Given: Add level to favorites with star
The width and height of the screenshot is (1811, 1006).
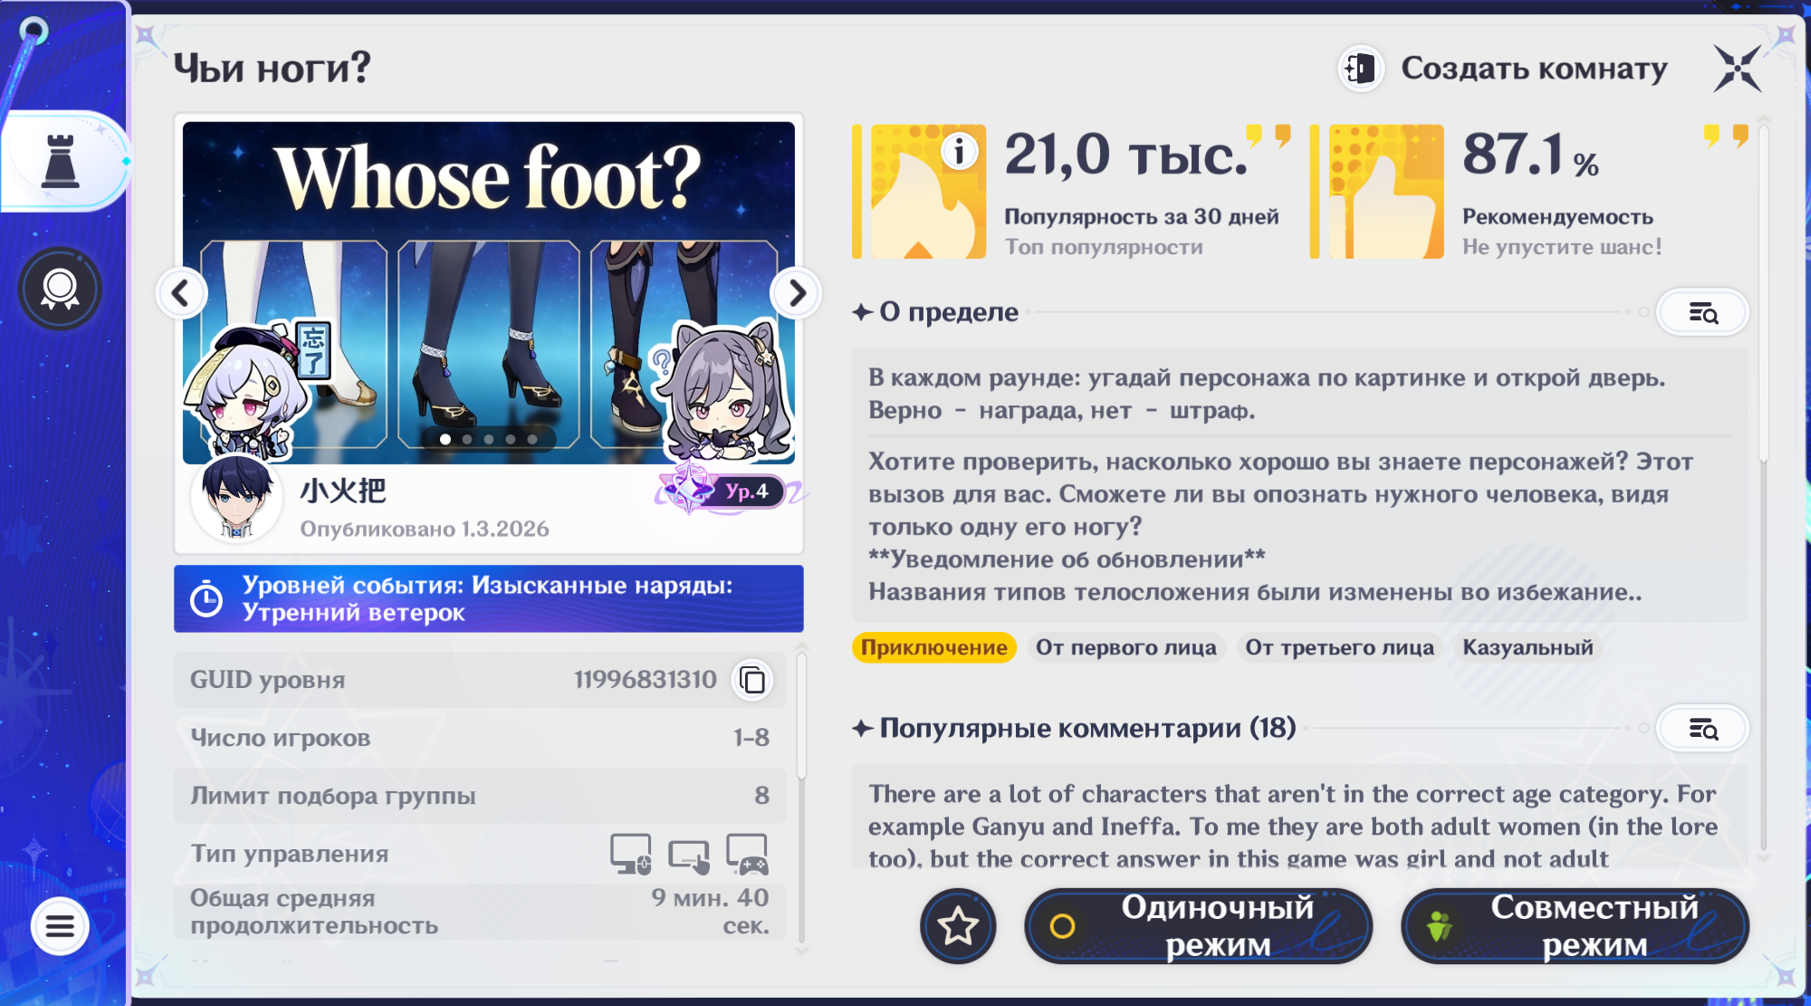Looking at the screenshot, I should click(958, 927).
